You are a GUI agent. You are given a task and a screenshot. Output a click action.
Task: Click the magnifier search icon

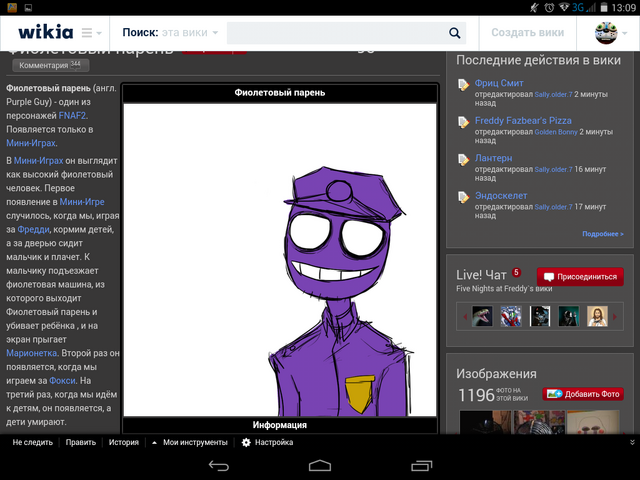[454, 33]
